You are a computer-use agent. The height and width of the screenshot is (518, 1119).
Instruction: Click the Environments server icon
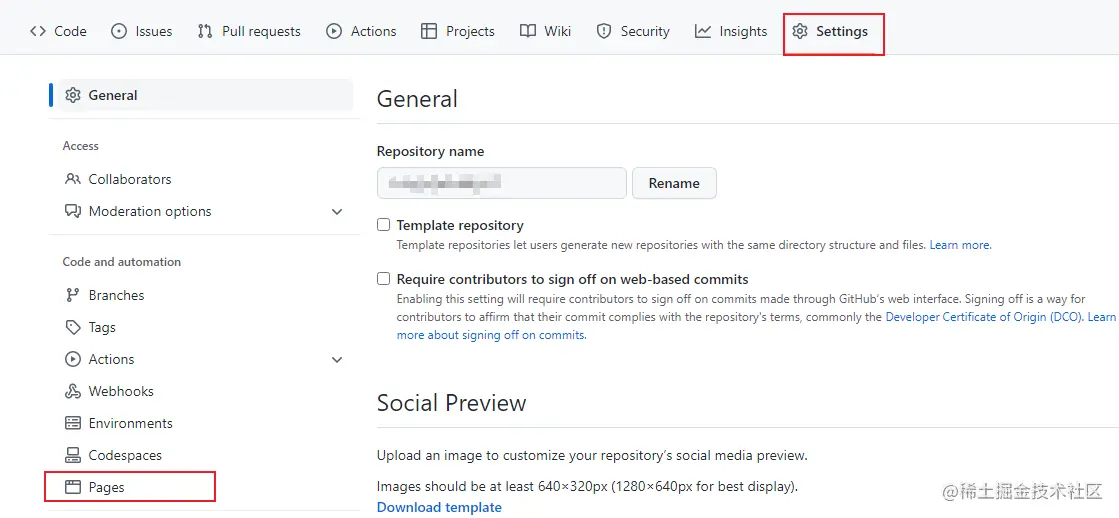[73, 423]
